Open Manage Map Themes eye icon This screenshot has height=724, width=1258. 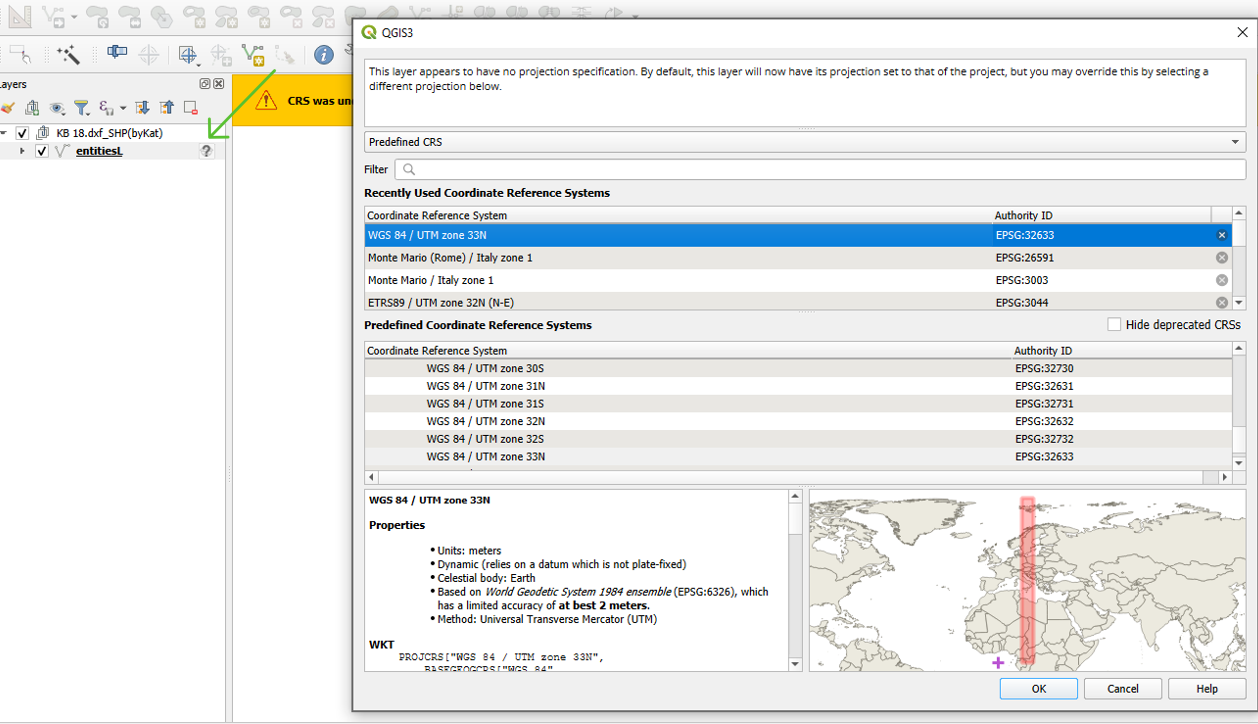point(56,108)
